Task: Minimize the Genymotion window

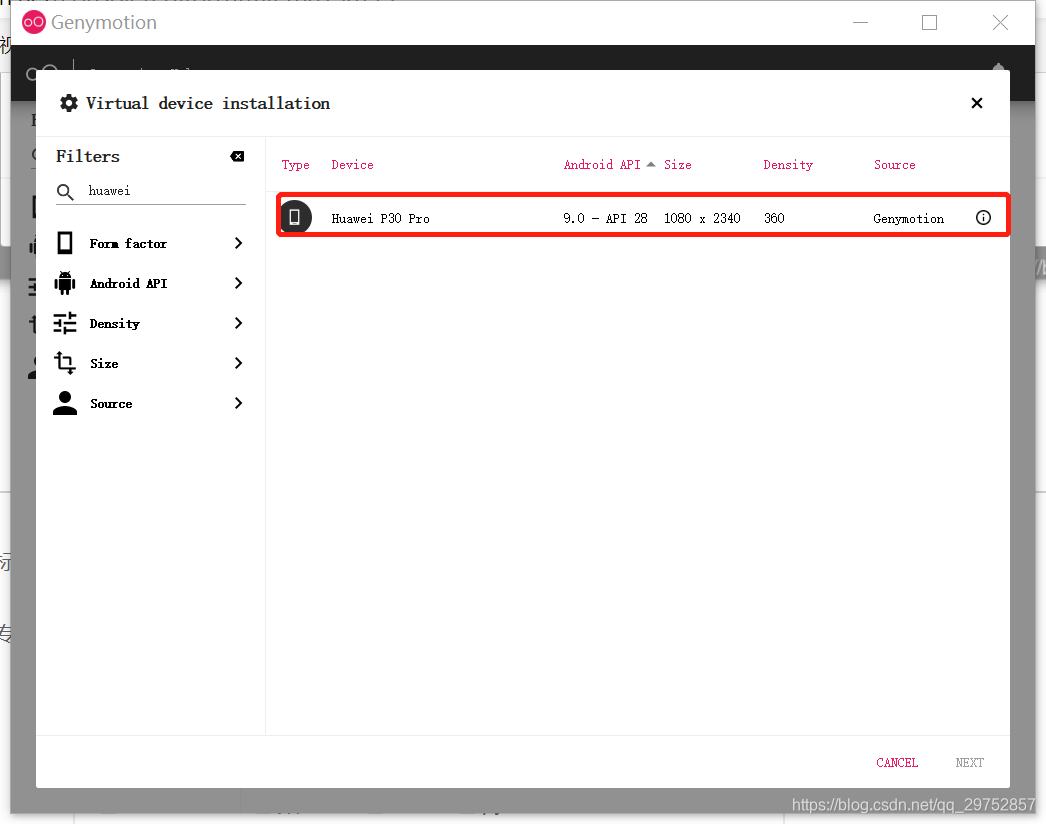Action: (x=861, y=23)
